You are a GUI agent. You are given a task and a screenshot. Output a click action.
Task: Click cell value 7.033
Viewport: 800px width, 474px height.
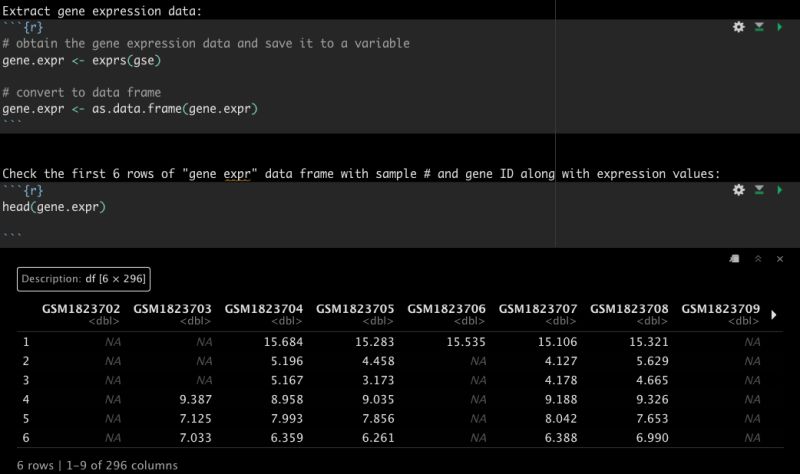click(195, 438)
